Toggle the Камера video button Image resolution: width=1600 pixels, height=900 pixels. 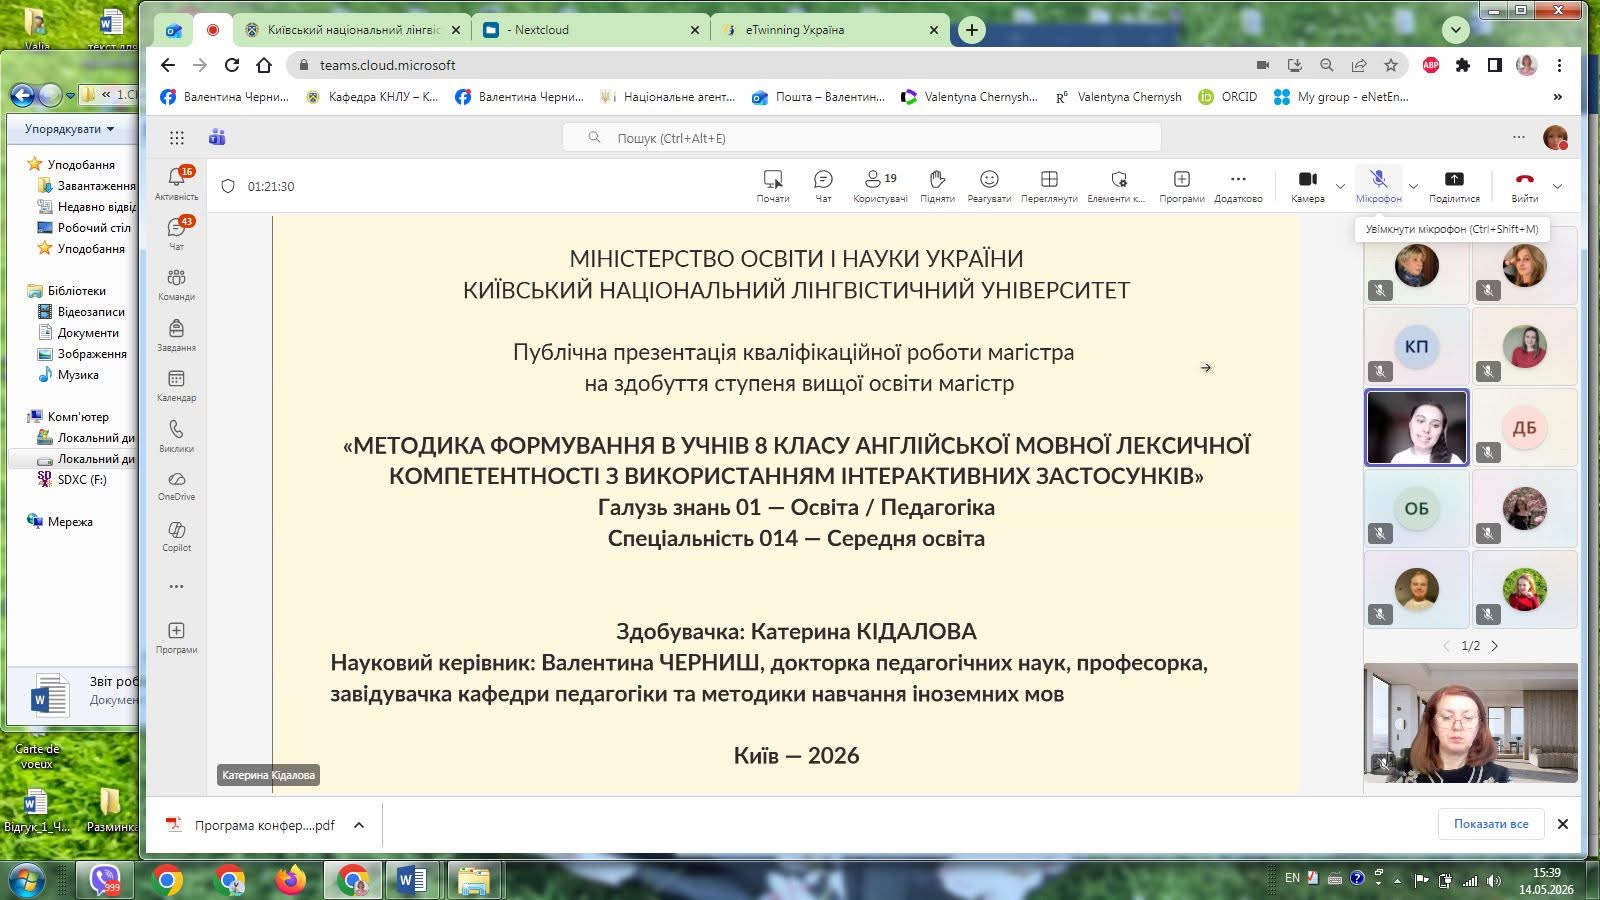pos(1307,185)
